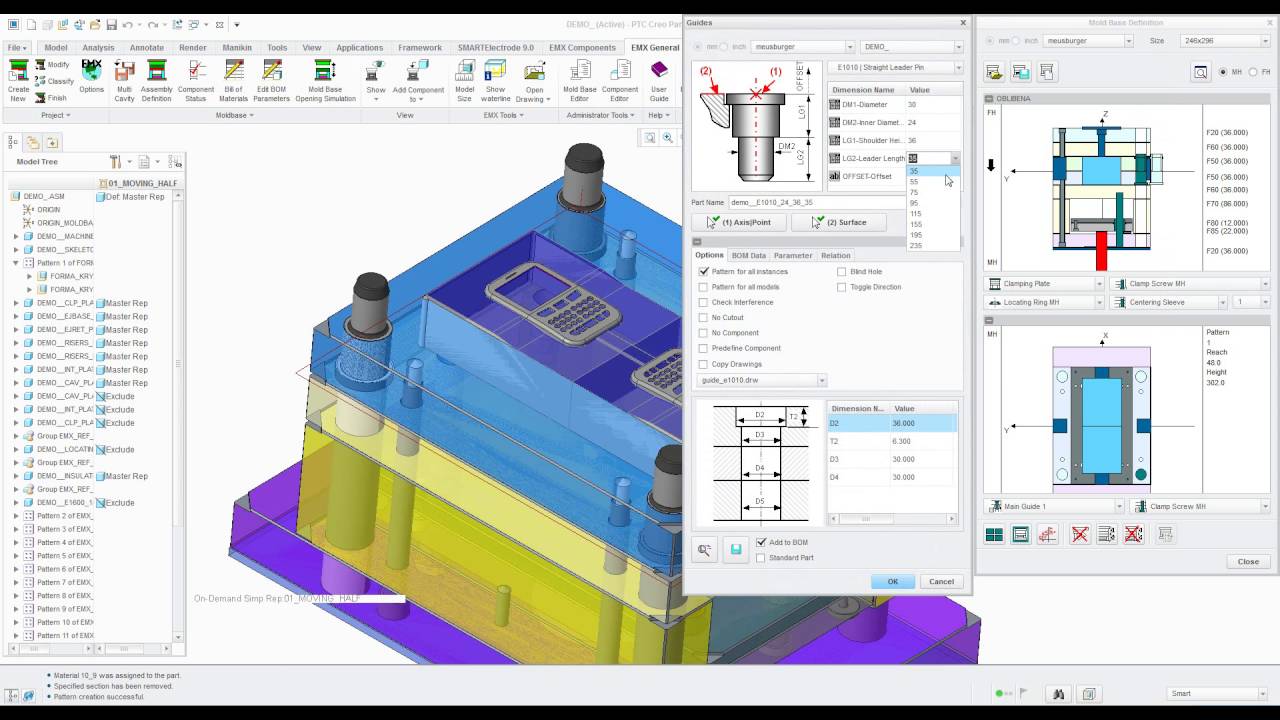Switch to BOM Data tab

tap(748, 255)
